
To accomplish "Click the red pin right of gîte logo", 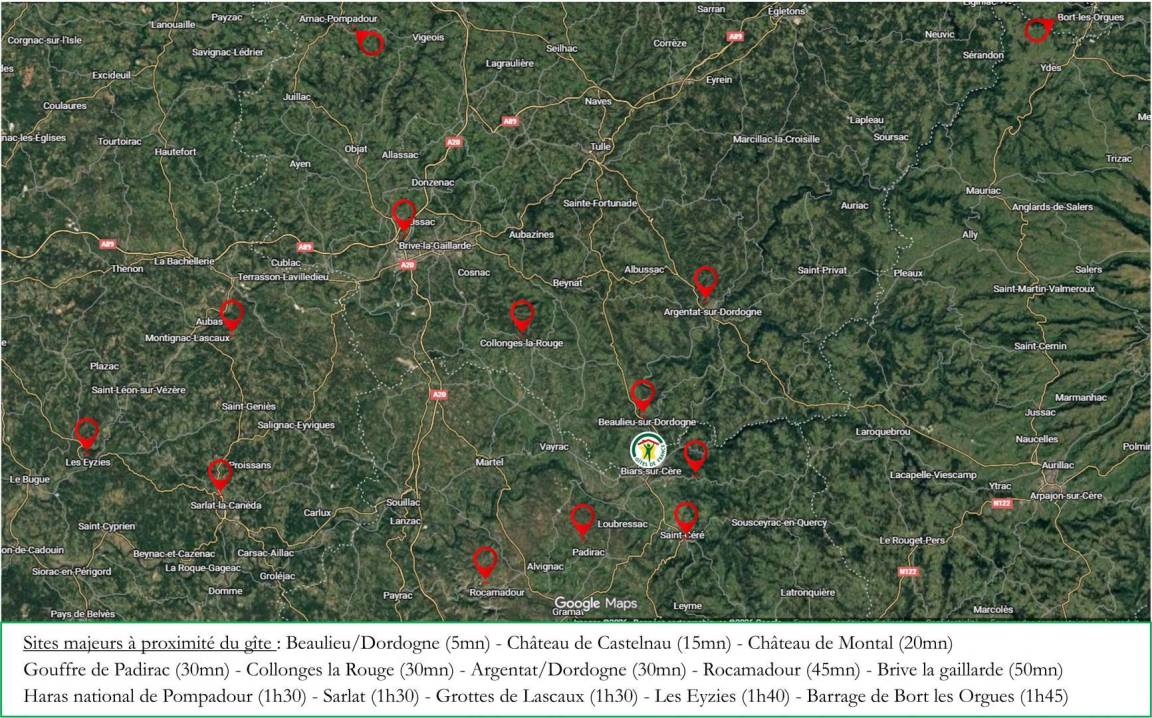I will point(695,454).
